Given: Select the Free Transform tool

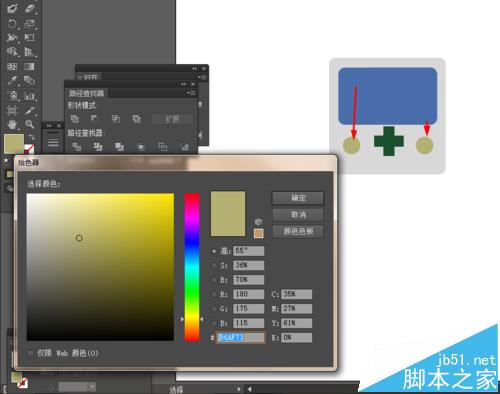Looking at the screenshot, I should (x=30, y=38).
